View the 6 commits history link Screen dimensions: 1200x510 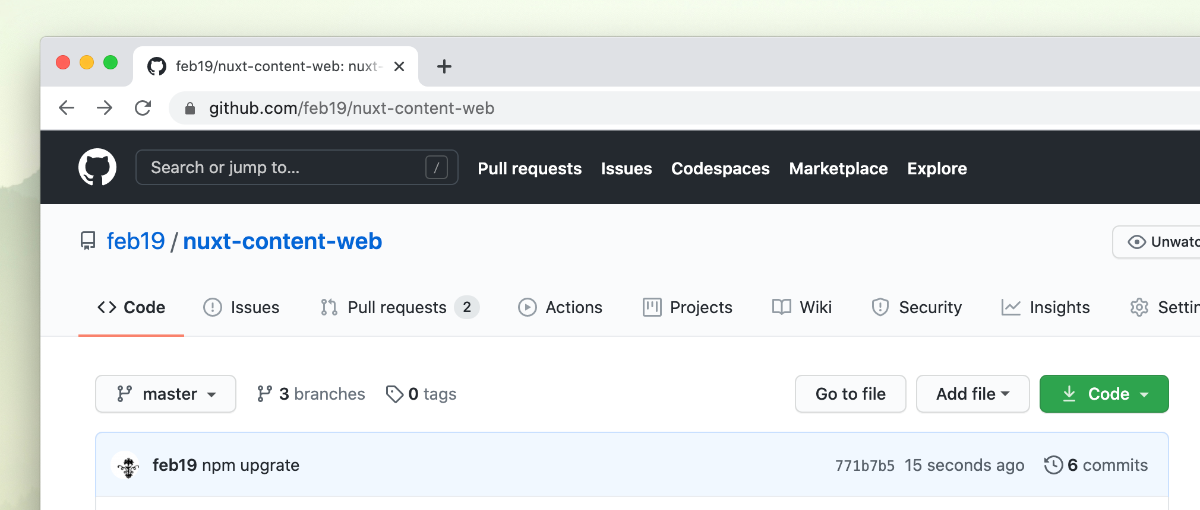pos(1096,465)
